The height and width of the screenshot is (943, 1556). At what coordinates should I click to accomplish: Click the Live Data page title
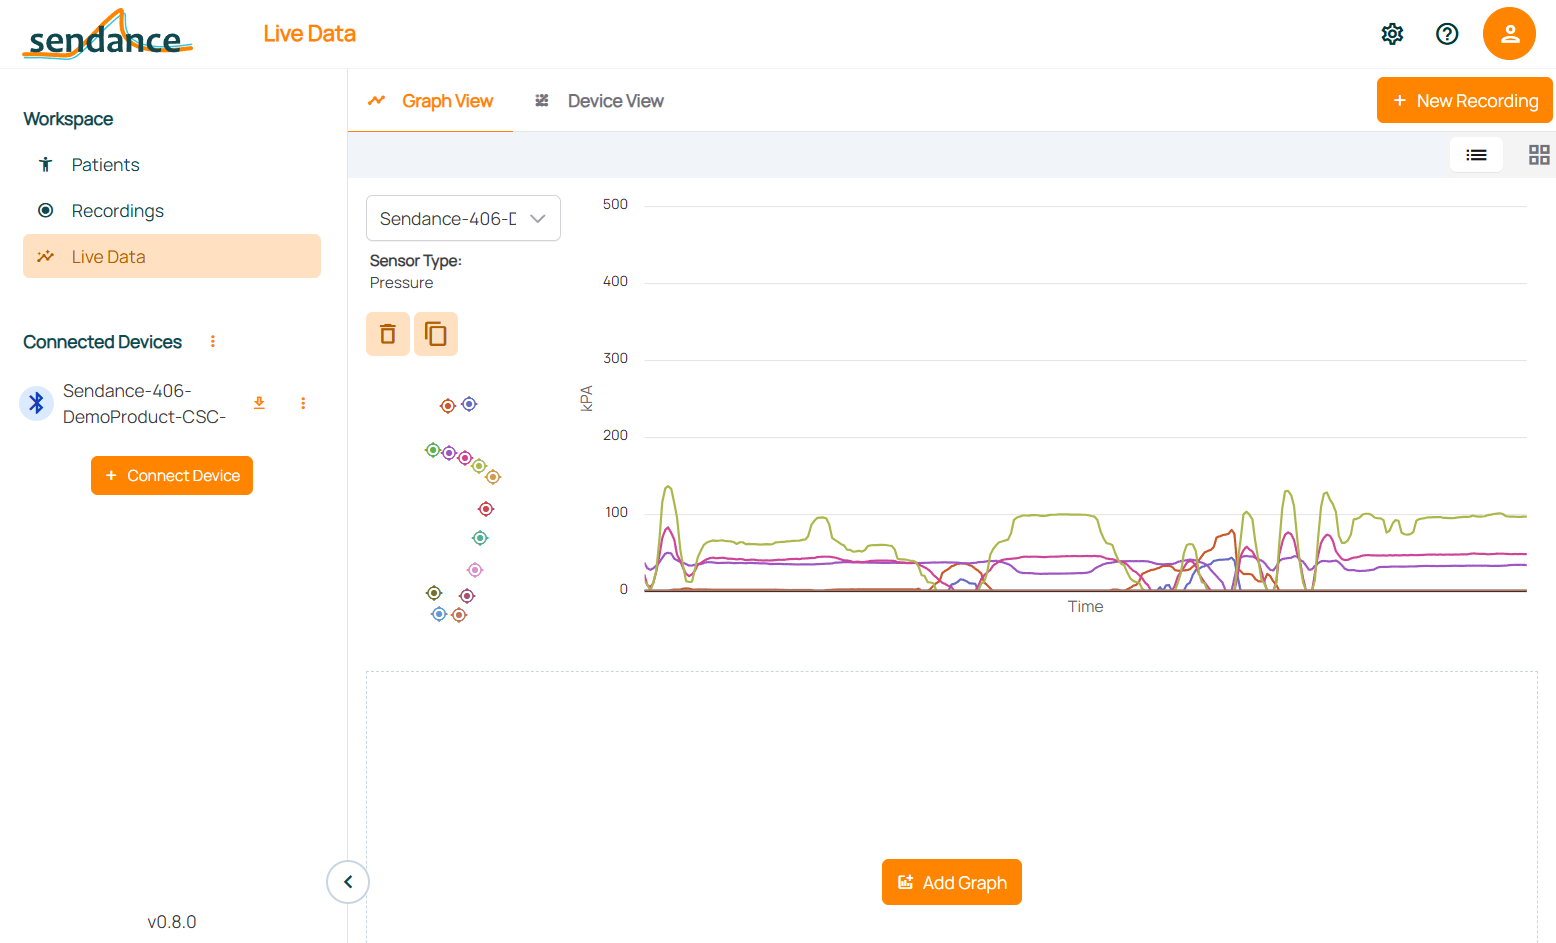[310, 34]
